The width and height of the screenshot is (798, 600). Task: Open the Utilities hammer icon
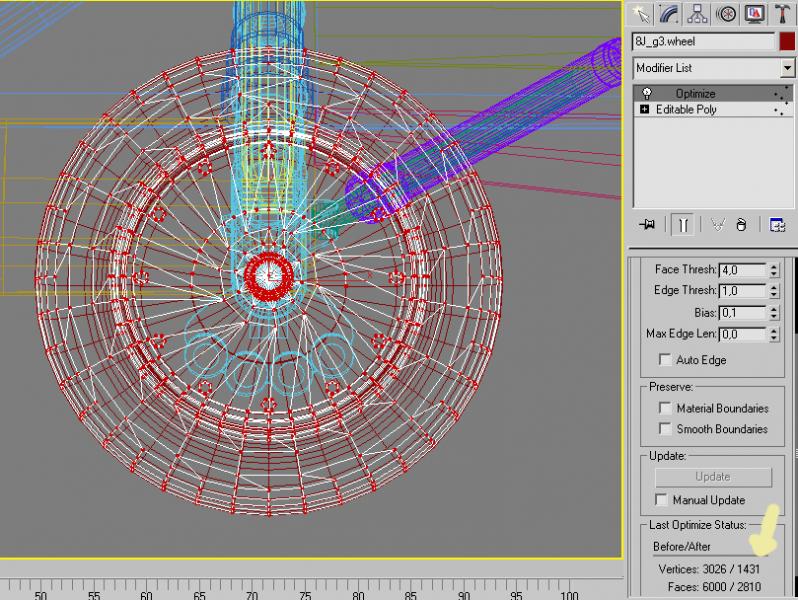[x=782, y=14]
